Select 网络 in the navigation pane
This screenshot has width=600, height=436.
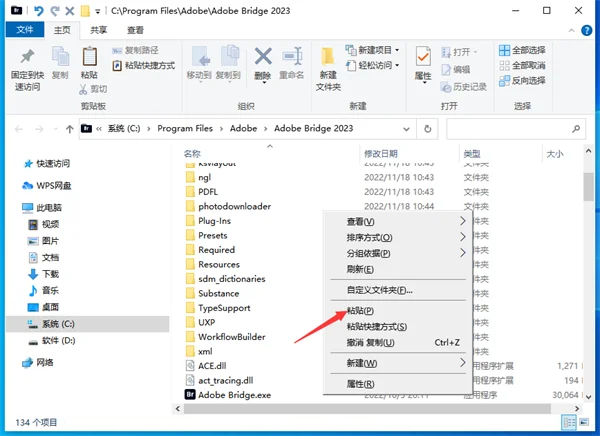tap(38, 362)
